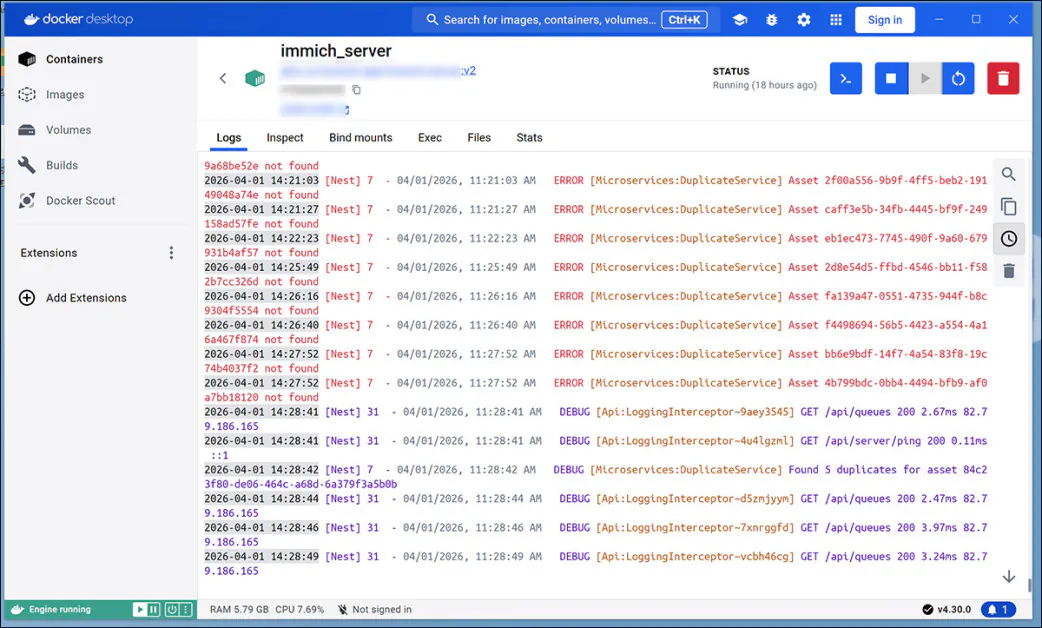1042x628 pixels.
Task: Toggle log timestamps with the clock icon
Action: [1009, 238]
